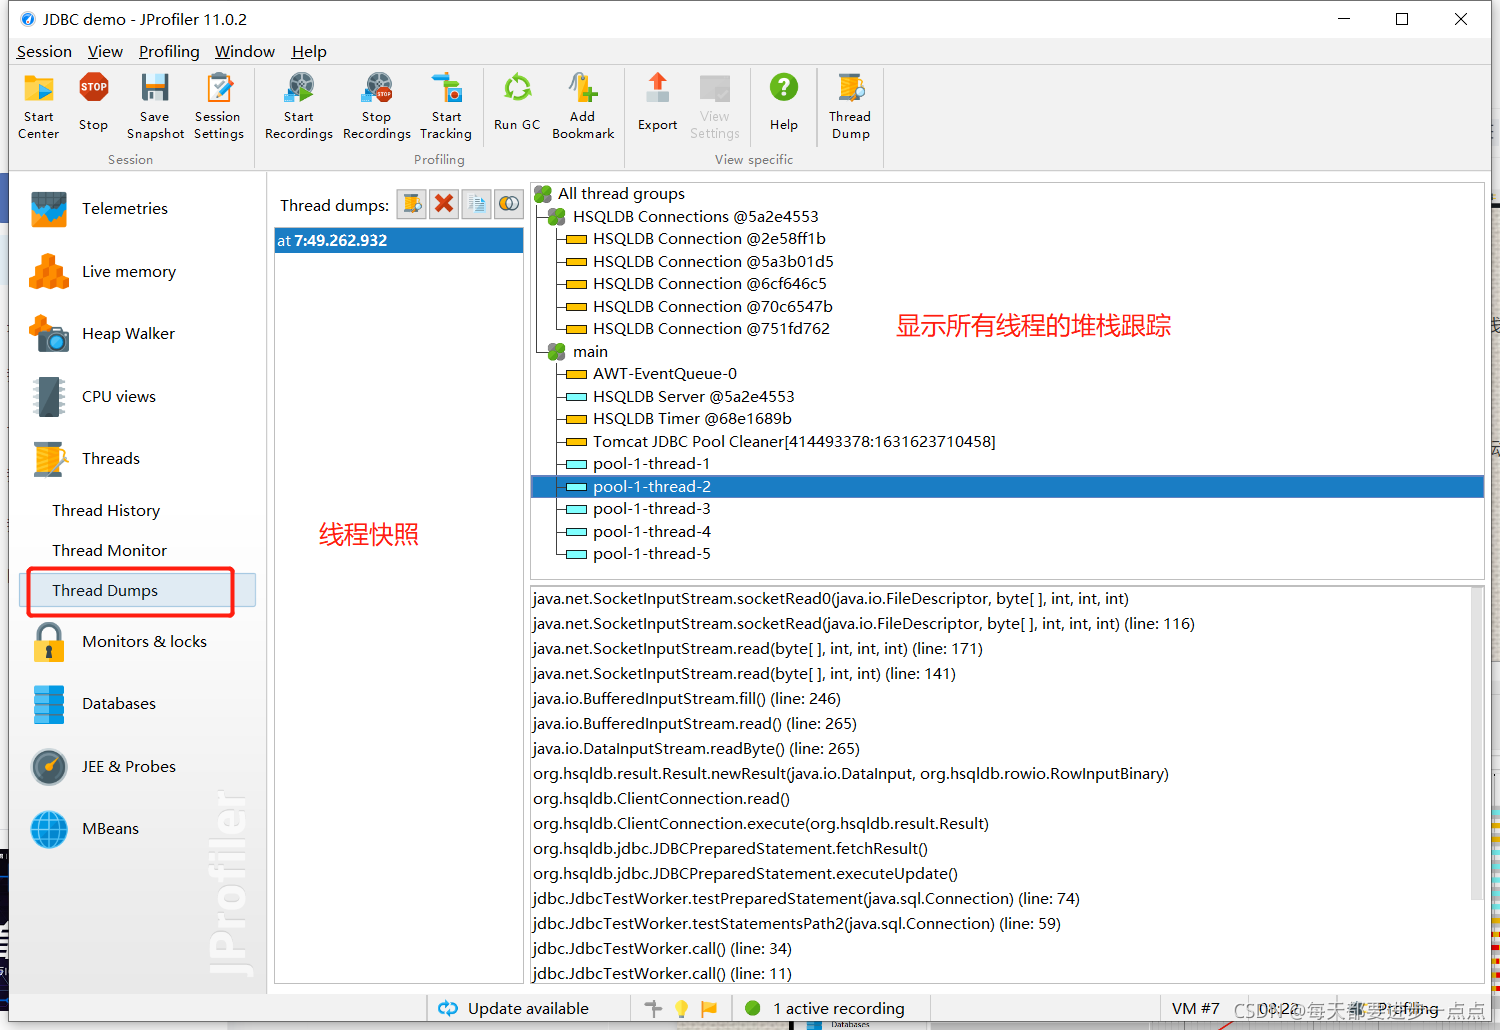Stop the profiling session
The width and height of the screenshot is (1500, 1030).
coord(93,103)
